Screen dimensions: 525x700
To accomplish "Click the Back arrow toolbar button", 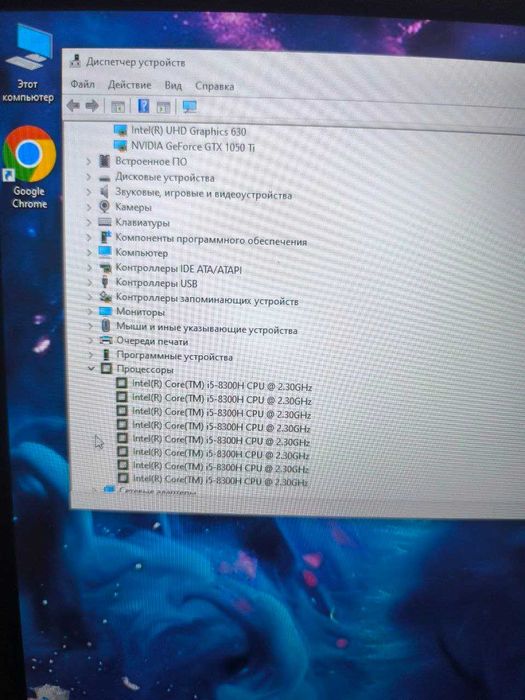I will click(73, 106).
